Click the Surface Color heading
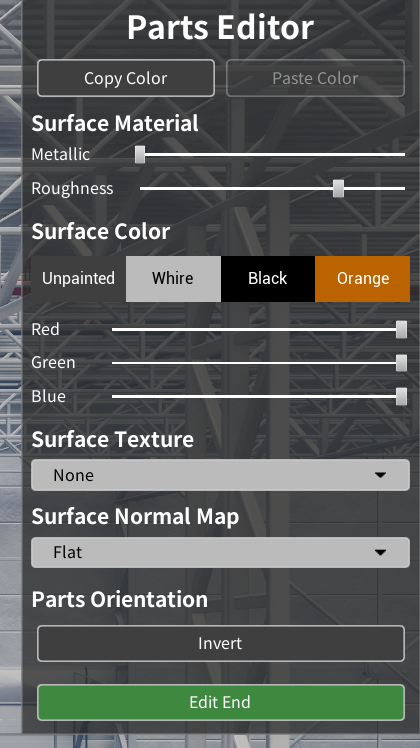 pos(101,232)
